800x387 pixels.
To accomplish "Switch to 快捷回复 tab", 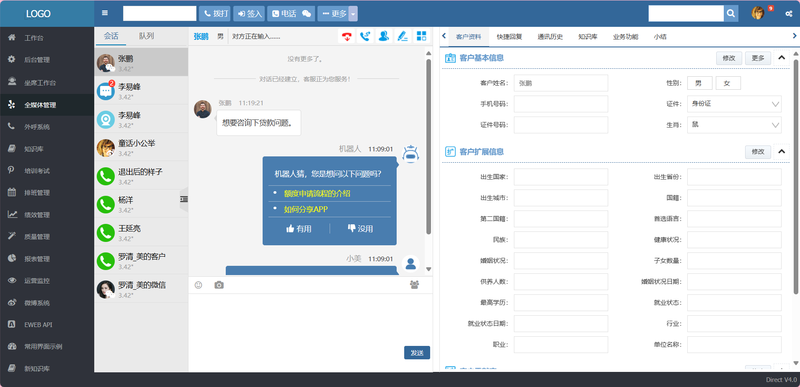I will [x=509, y=37].
